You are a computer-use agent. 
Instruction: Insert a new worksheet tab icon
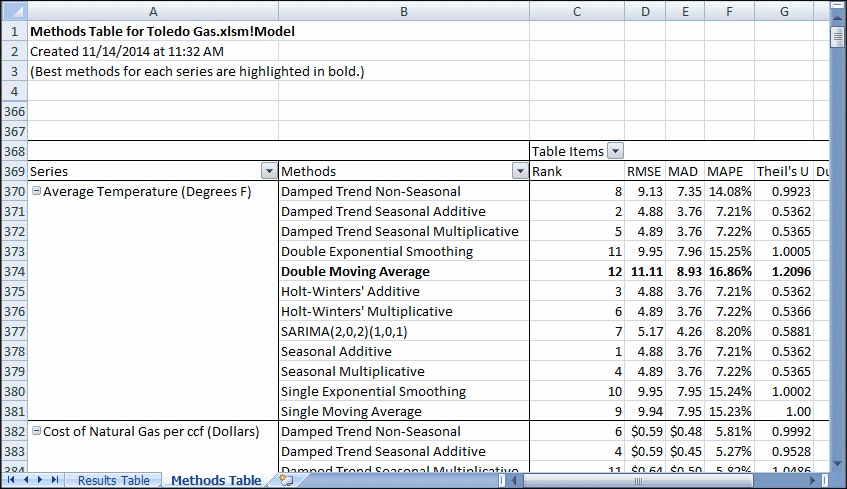coord(286,480)
